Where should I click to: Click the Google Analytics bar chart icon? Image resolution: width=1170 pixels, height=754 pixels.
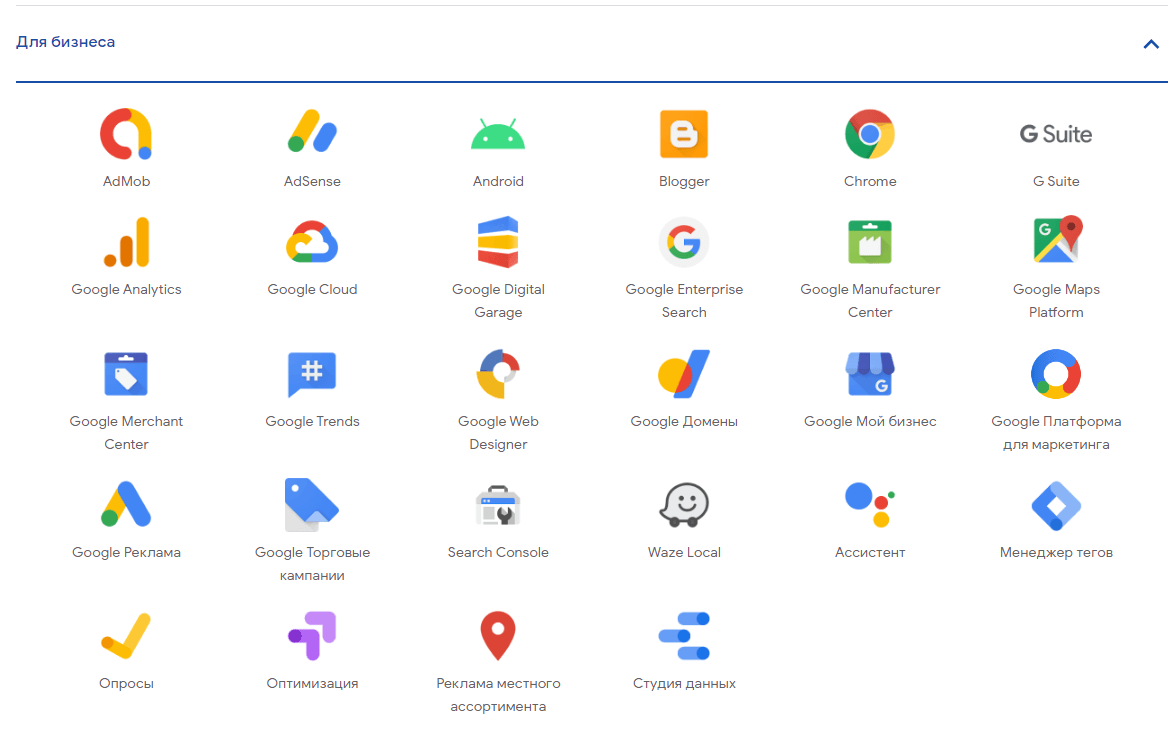(x=126, y=243)
